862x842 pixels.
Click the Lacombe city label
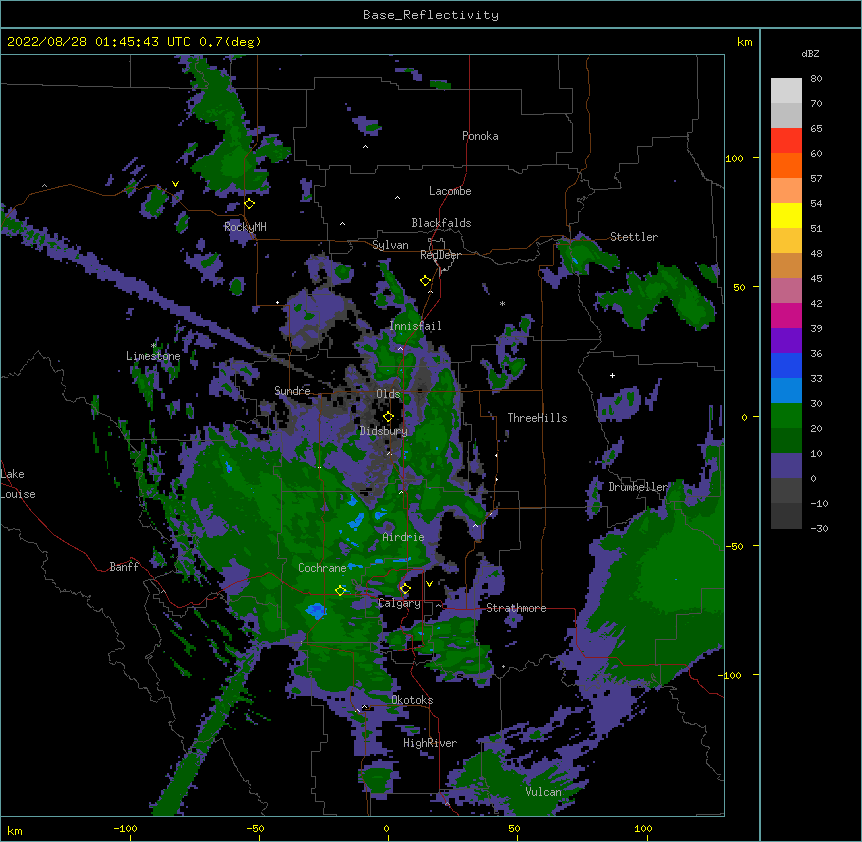click(x=450, y=191)
